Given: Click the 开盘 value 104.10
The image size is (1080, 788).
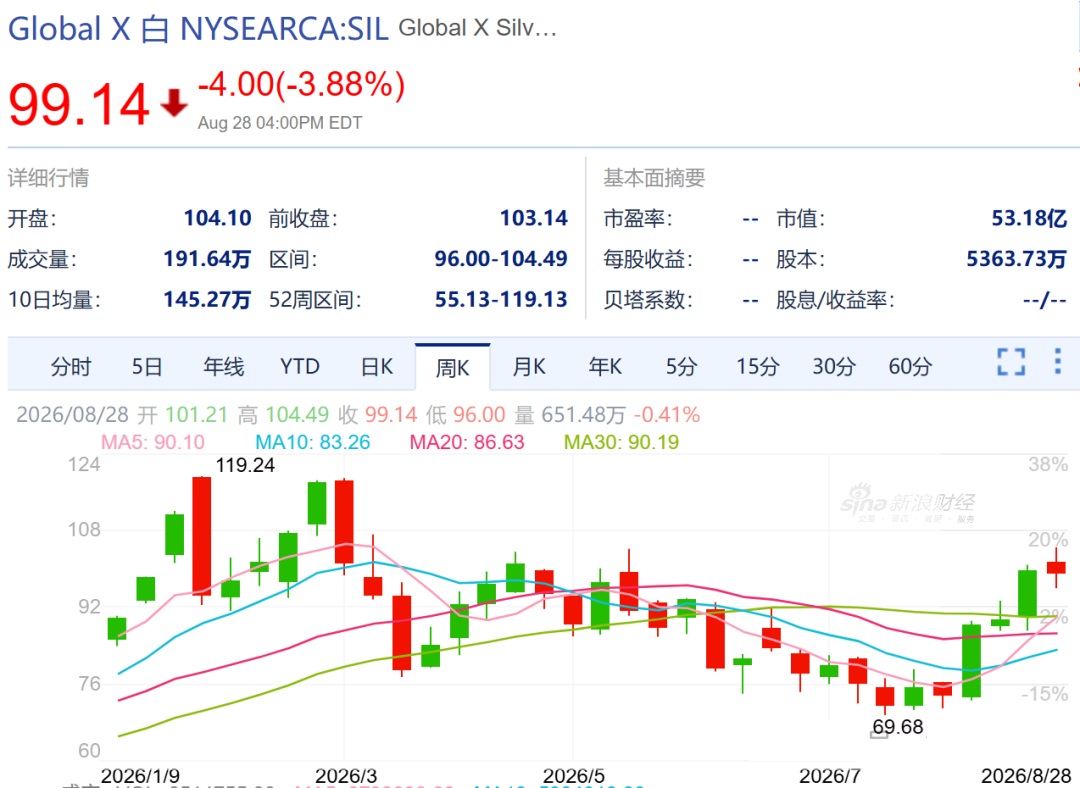Looking at the screenshot, I should 218,218.
